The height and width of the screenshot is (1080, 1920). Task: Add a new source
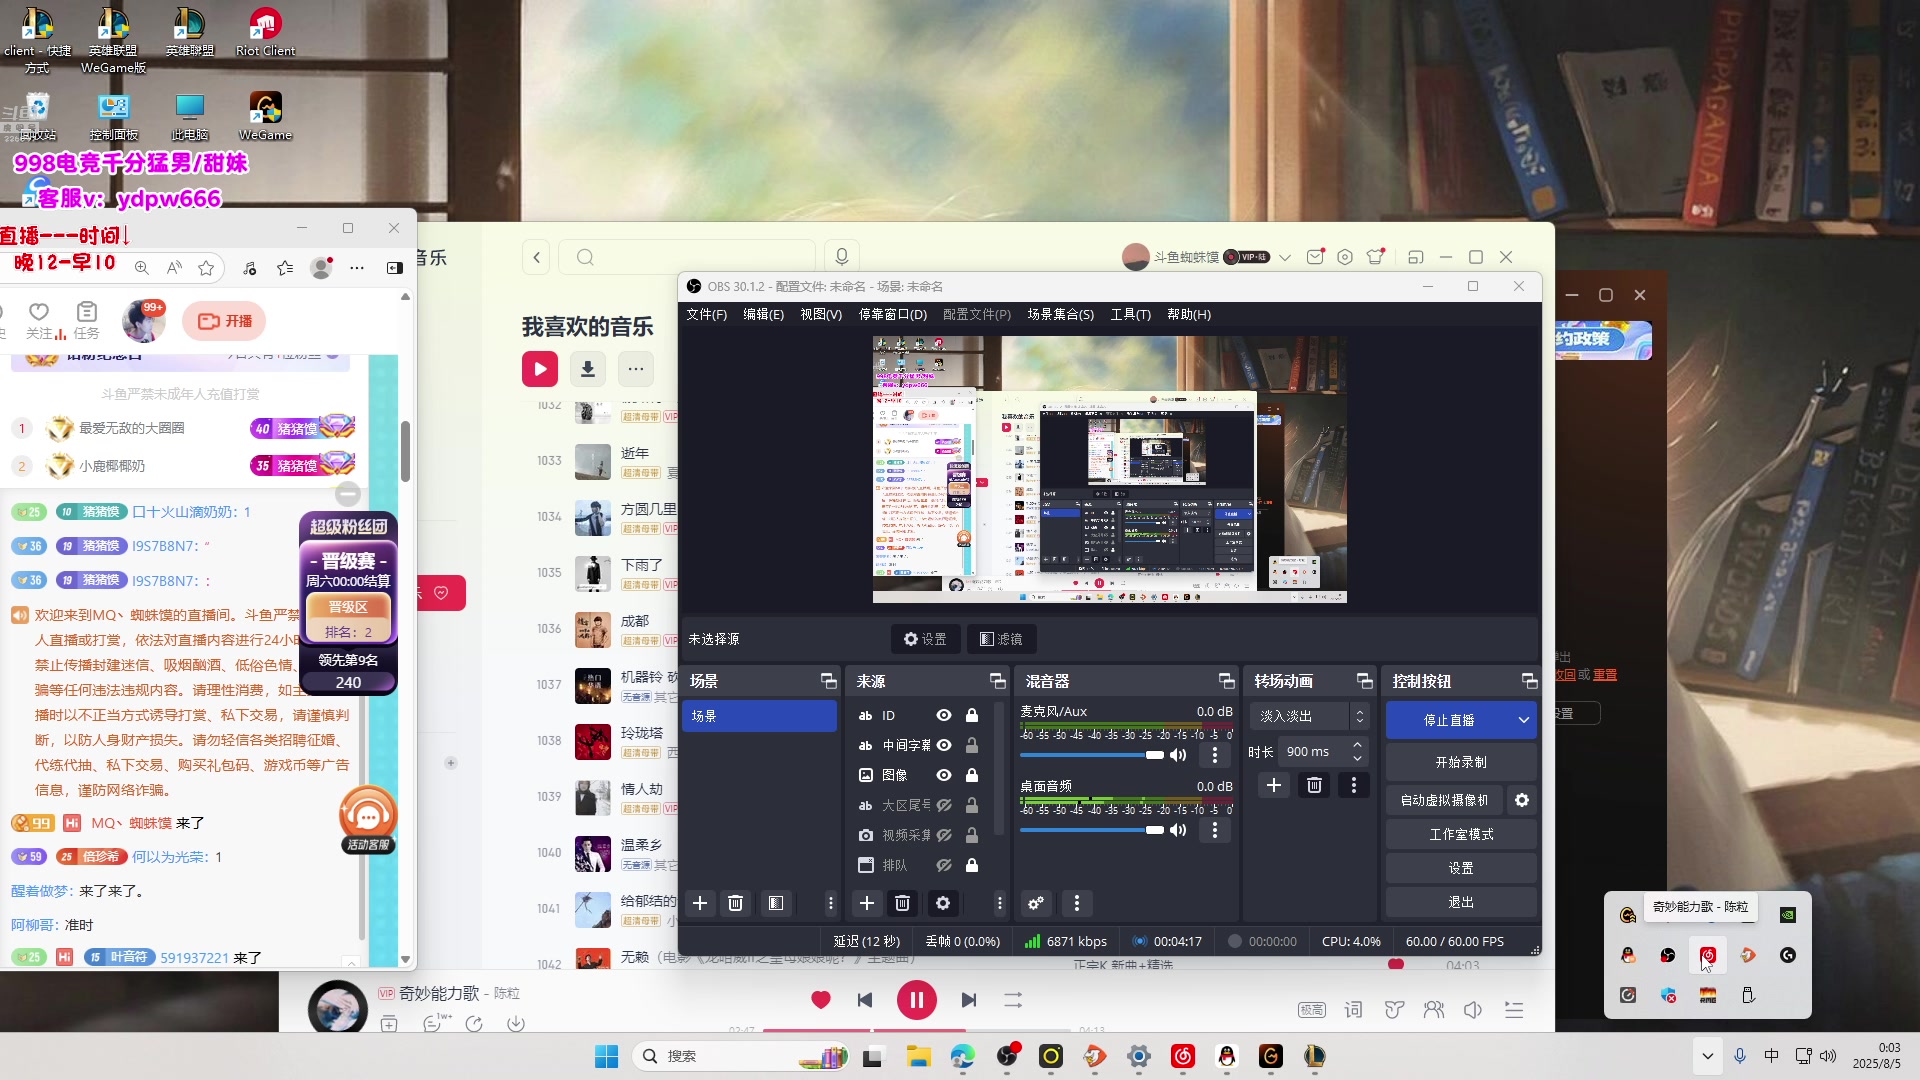(x=867, y=903)
